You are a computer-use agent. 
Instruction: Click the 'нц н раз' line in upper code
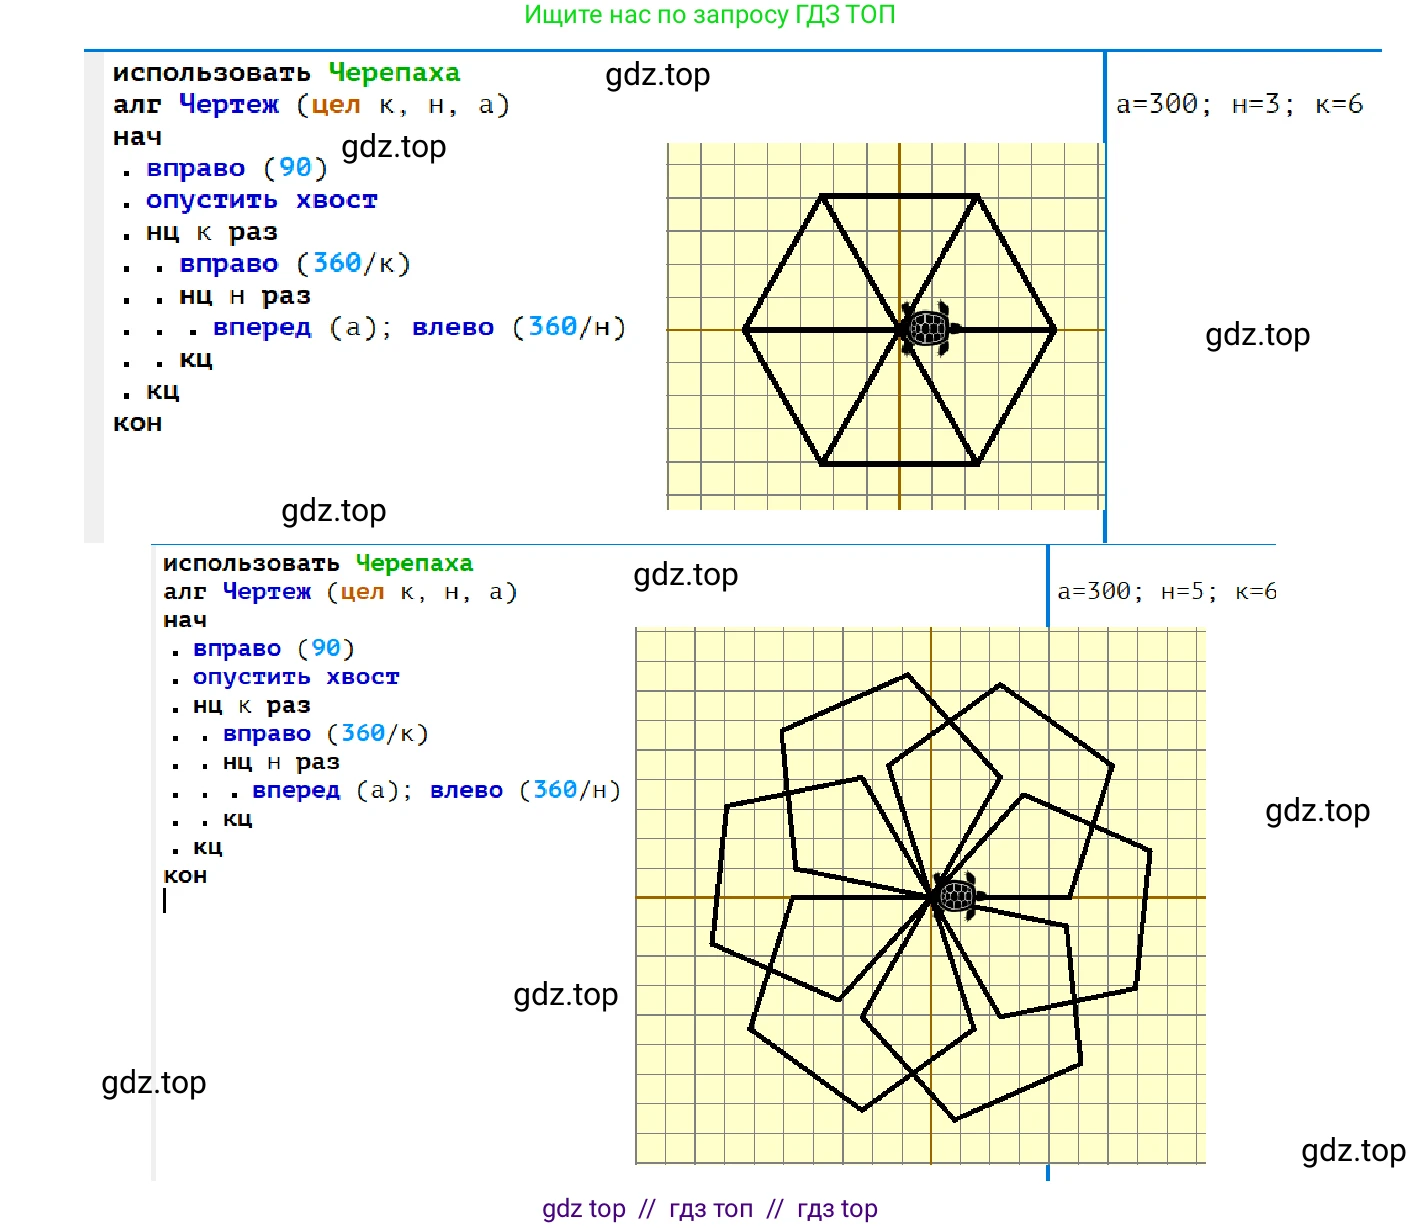point(245,296)
